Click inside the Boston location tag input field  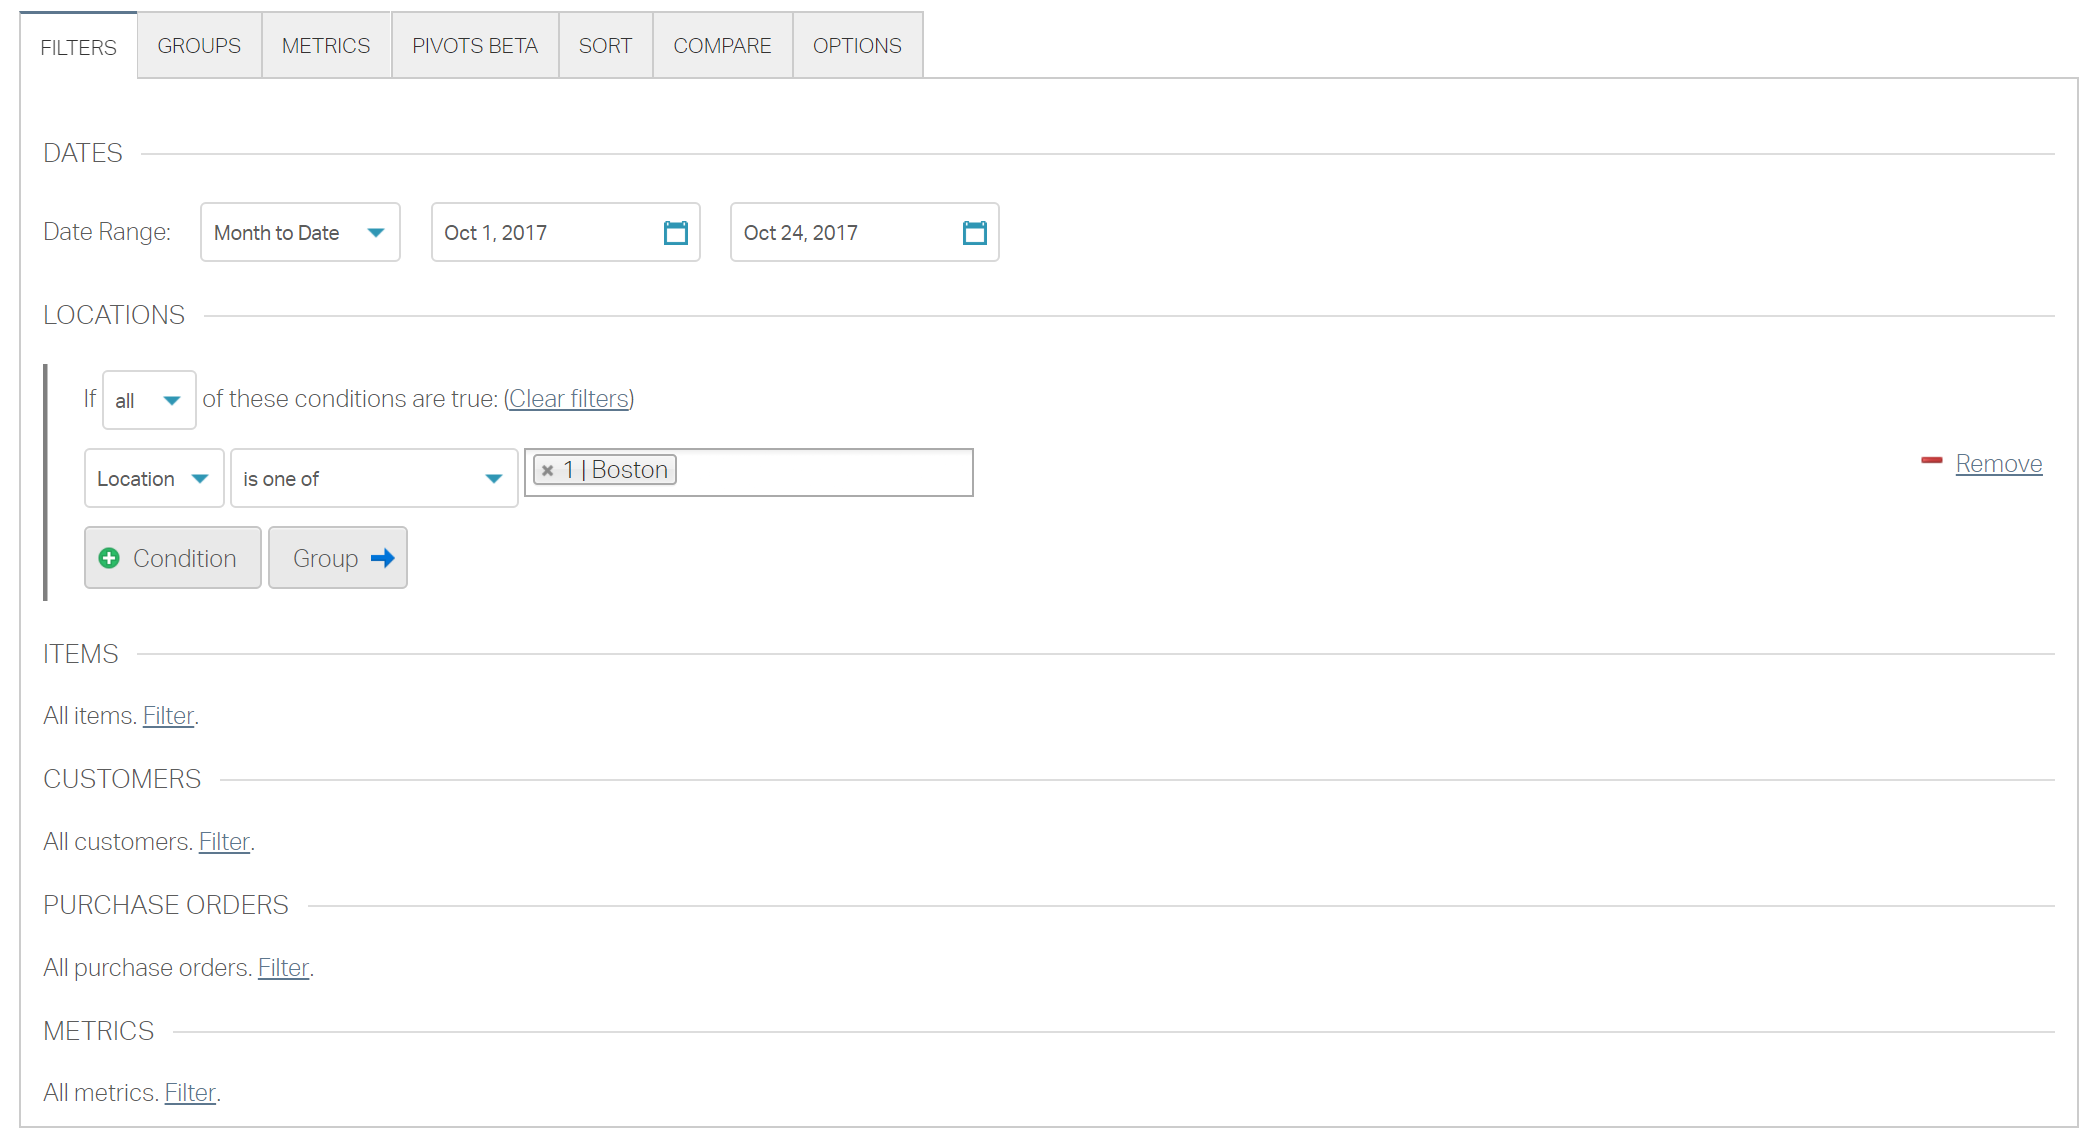click(x=830, y=470)
